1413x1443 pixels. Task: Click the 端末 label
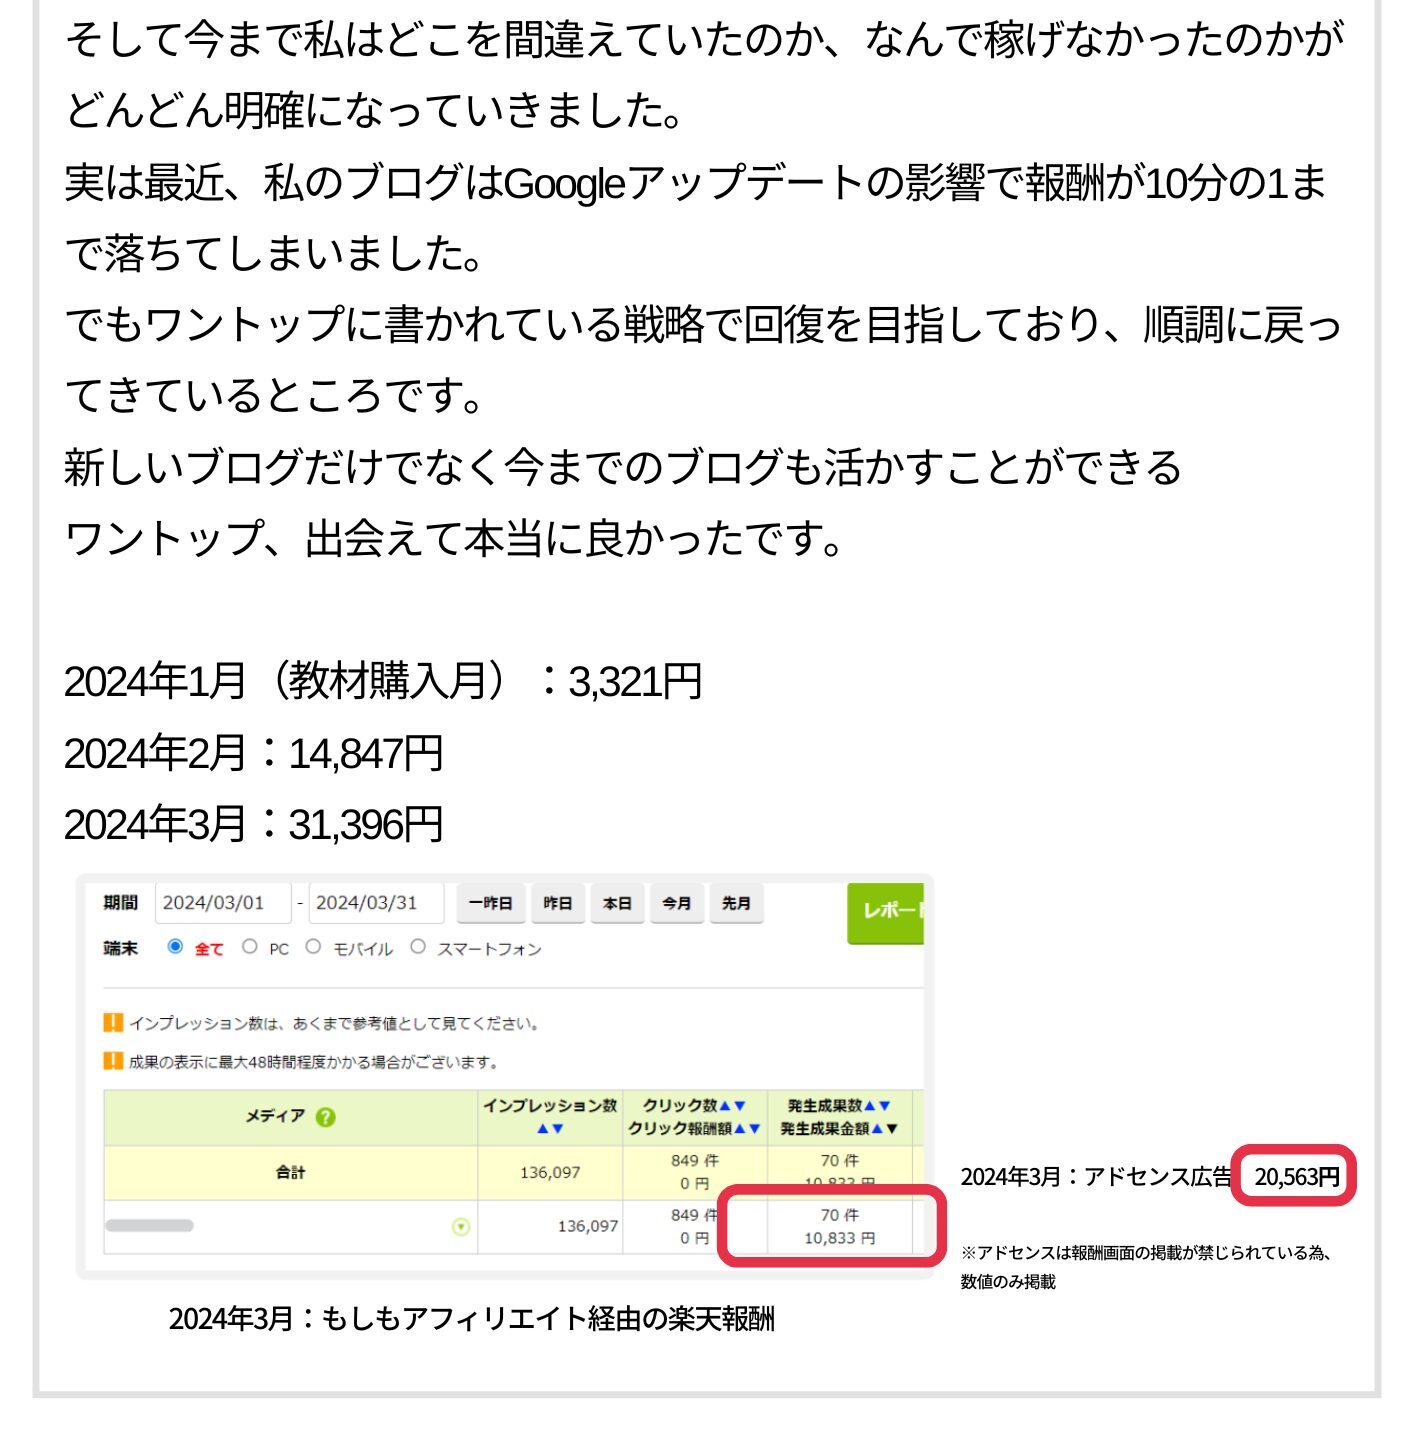tap(120, 948)
